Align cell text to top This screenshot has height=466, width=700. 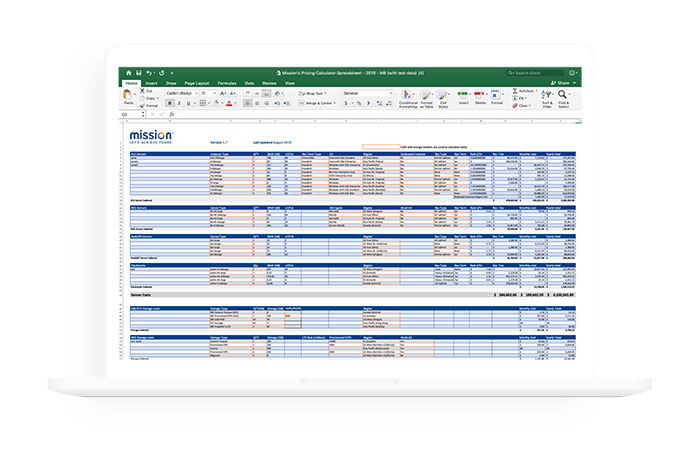(x=247, y=93)
